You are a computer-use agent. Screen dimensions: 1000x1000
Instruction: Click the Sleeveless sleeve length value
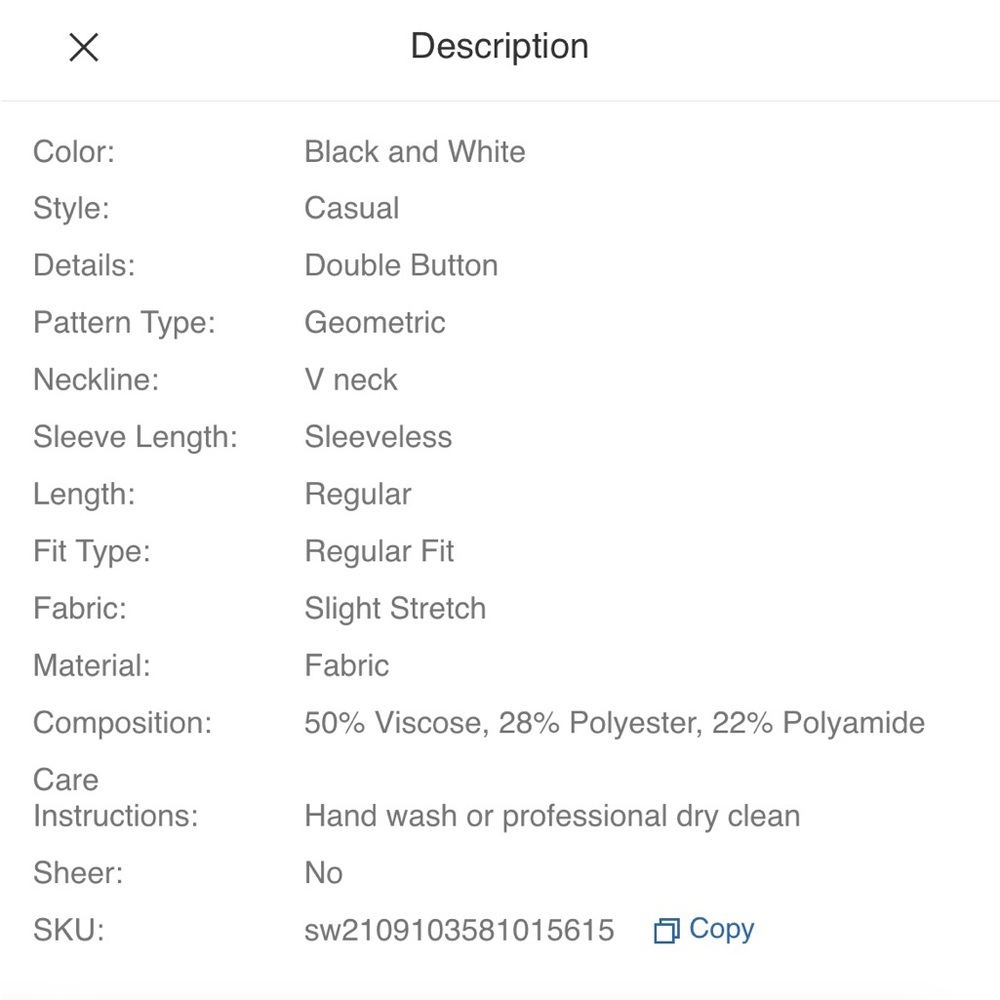tap(377, 437)
